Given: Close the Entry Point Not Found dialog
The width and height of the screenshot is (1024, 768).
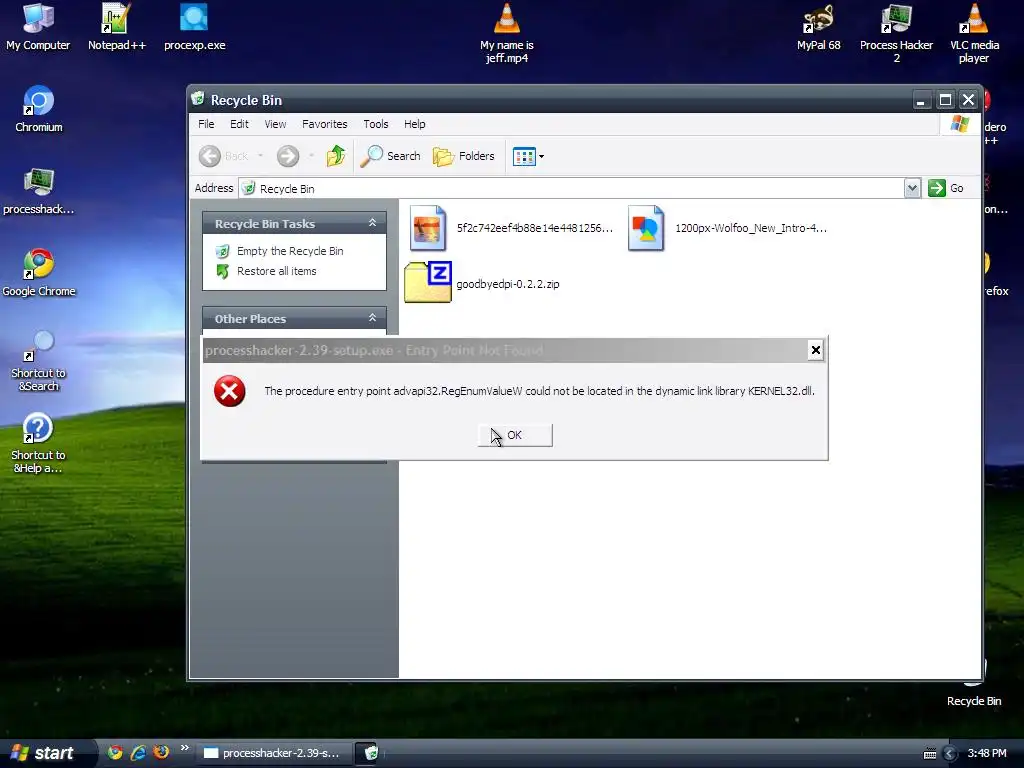Looking at the screenshot, I should (816, 350).
